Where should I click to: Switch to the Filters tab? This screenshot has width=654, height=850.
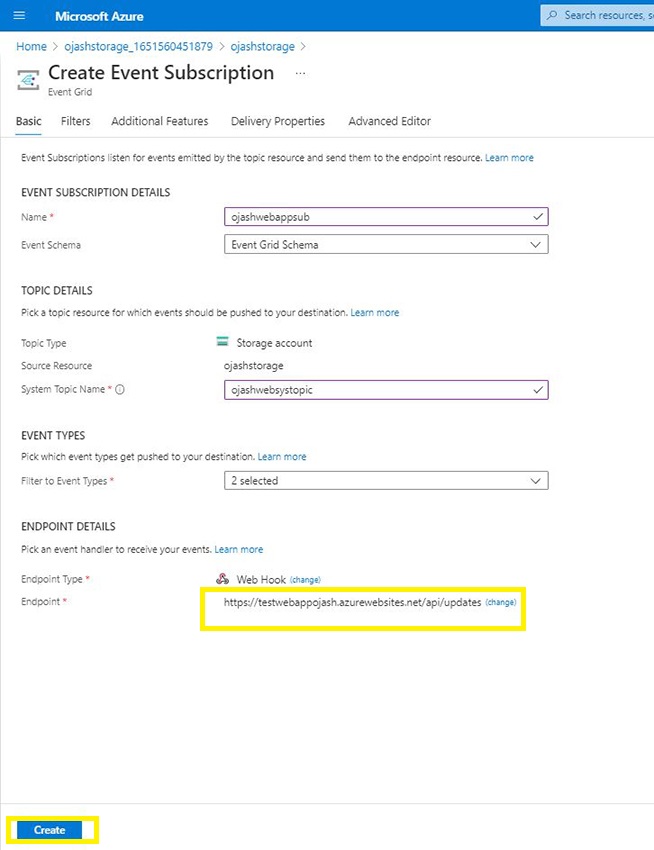tap(75, 121)
